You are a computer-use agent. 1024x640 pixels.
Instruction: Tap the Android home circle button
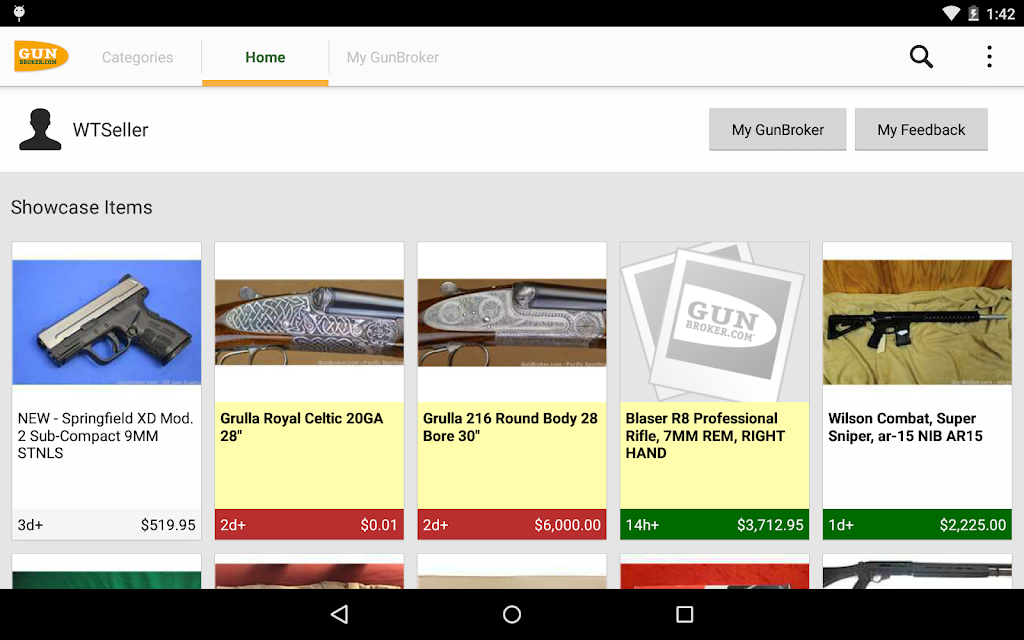512,614
